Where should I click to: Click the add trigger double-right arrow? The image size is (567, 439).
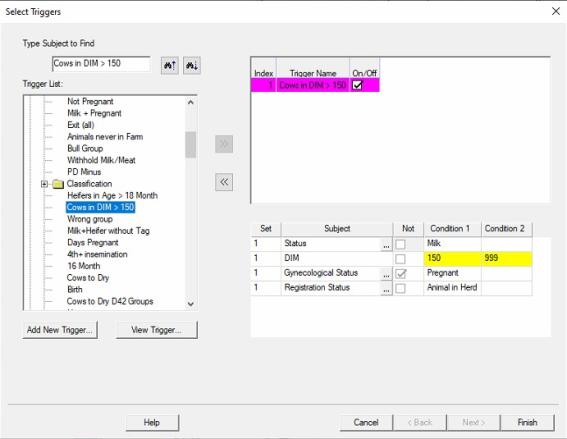click(224, 144)
